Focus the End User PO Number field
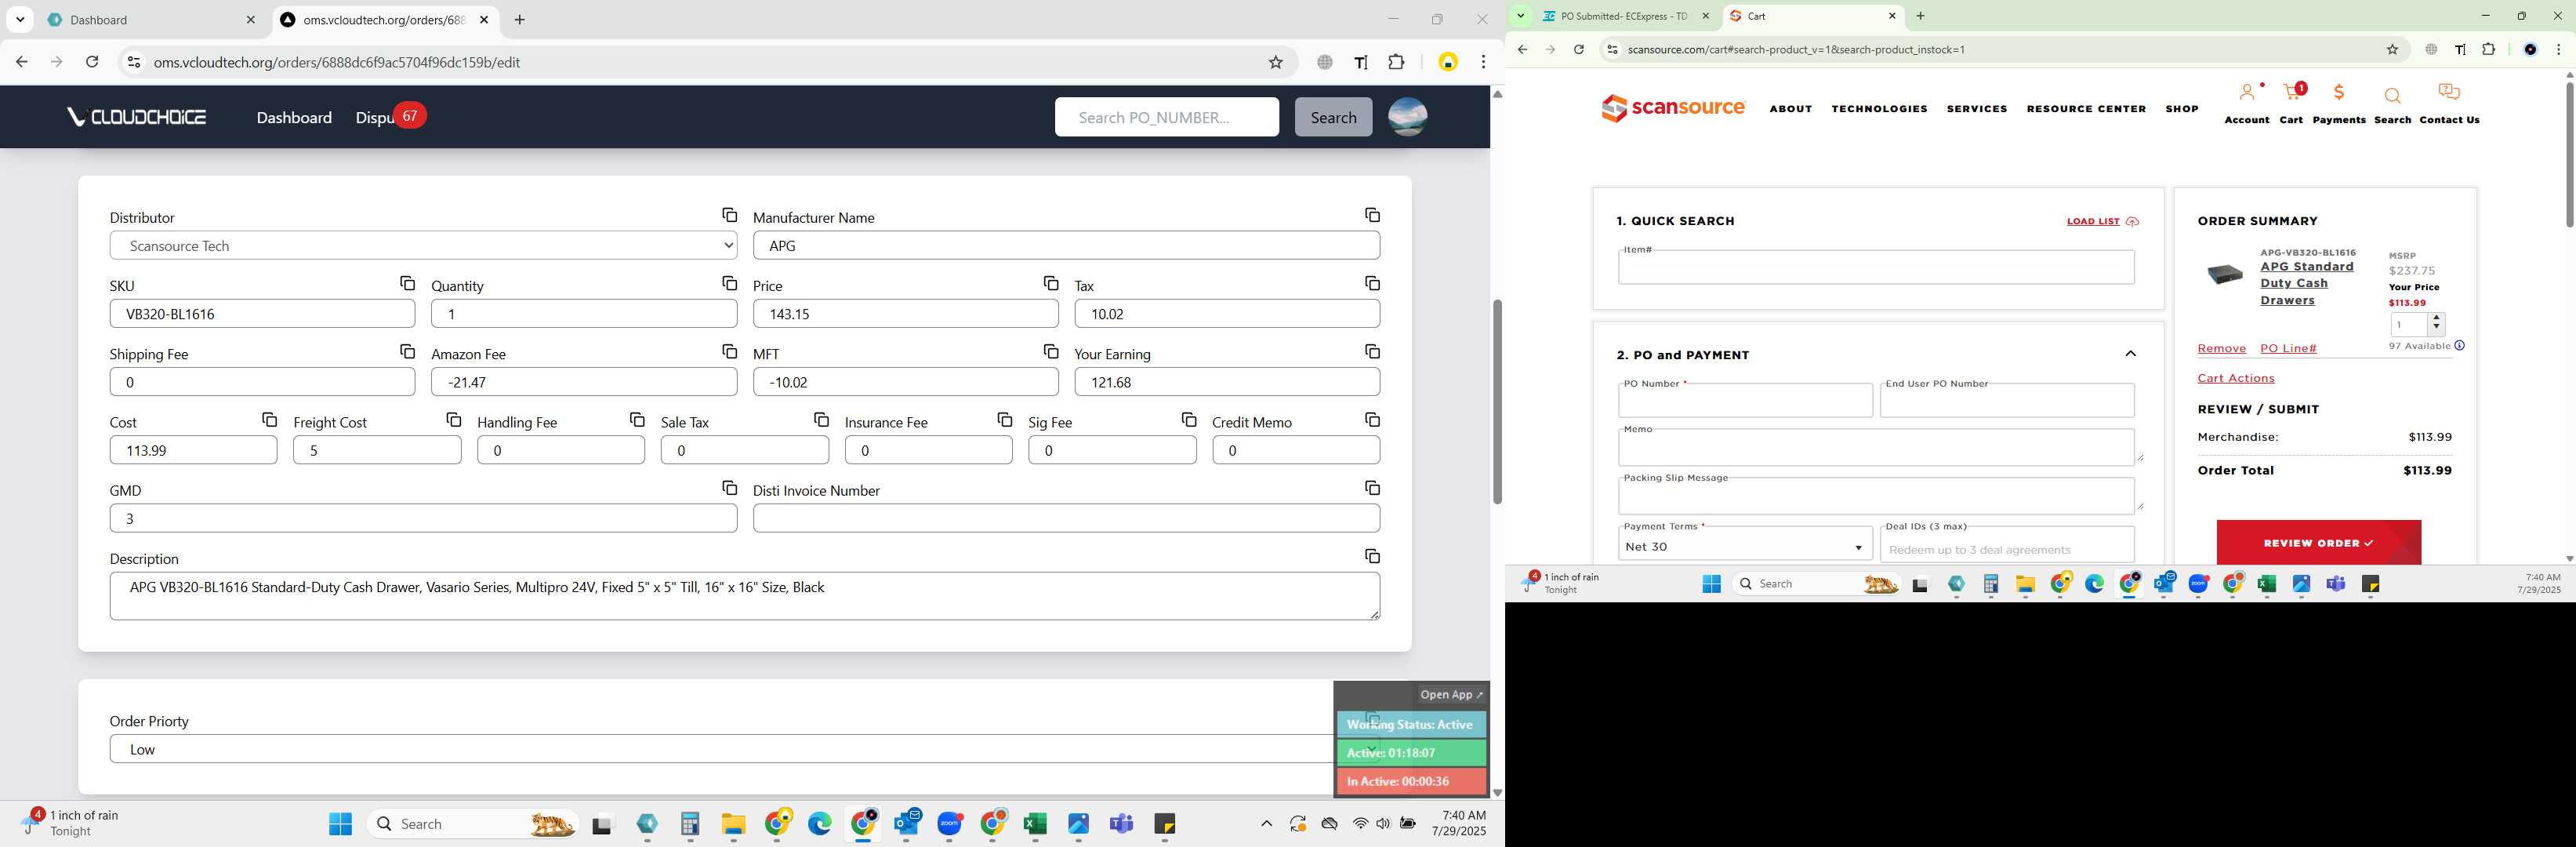 tap(2006, 400)
